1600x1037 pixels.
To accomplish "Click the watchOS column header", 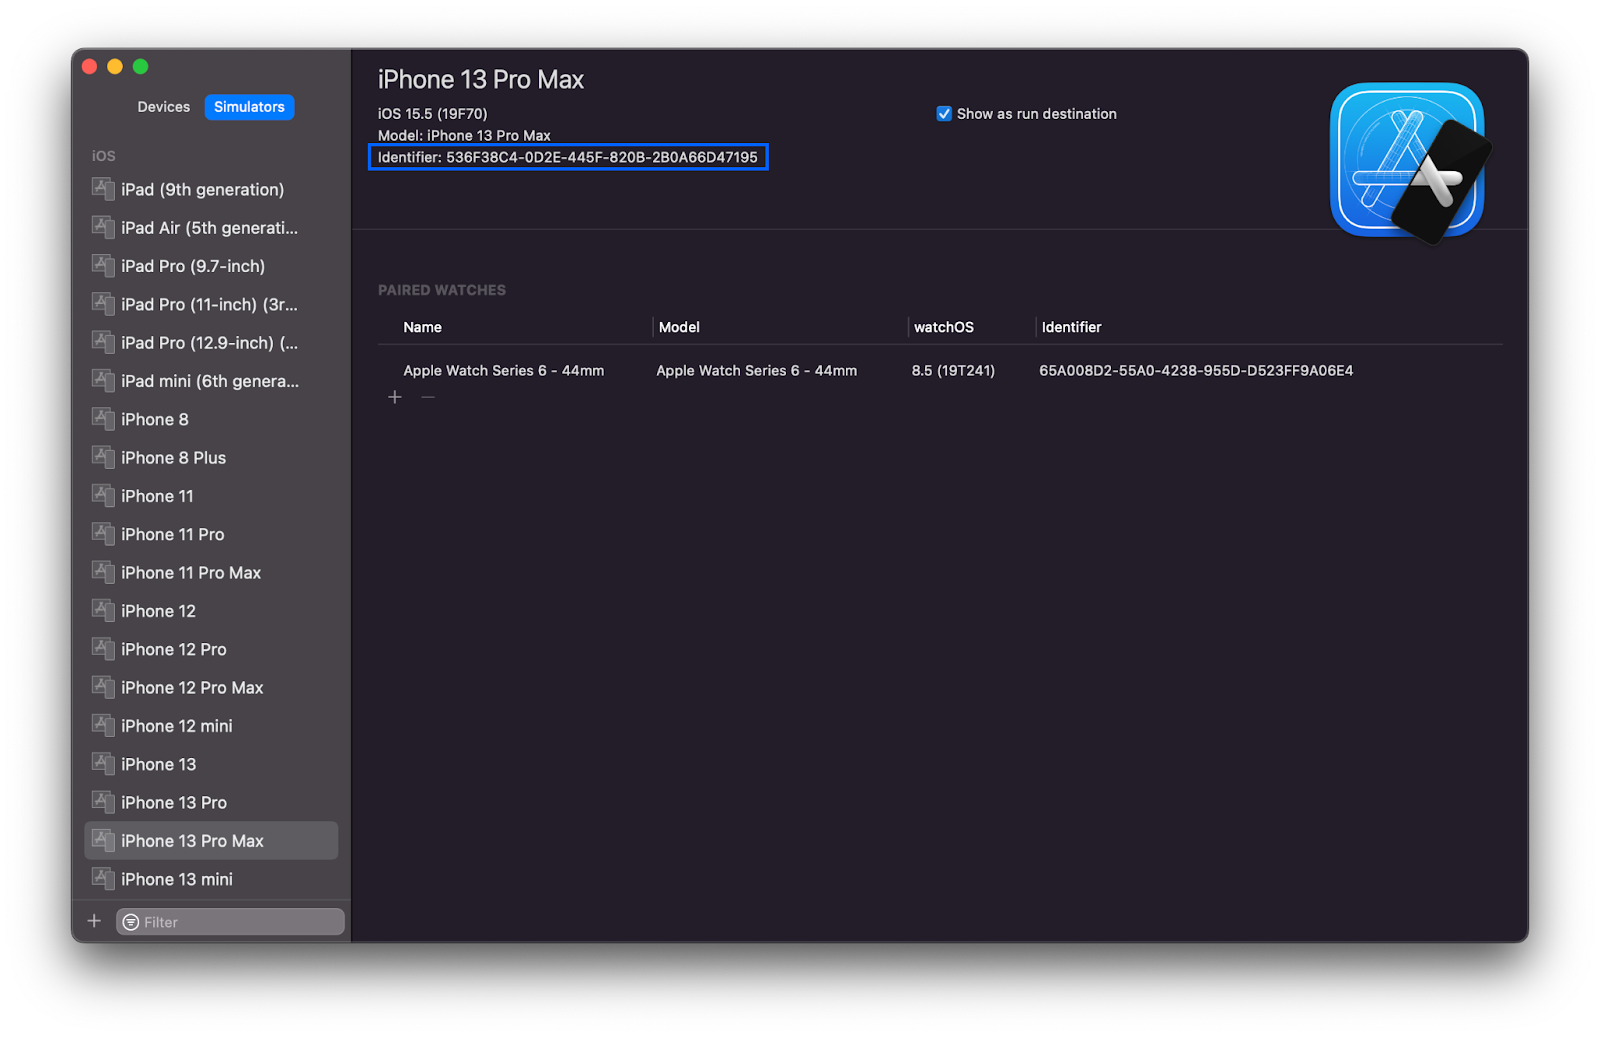I will [943, 327].
